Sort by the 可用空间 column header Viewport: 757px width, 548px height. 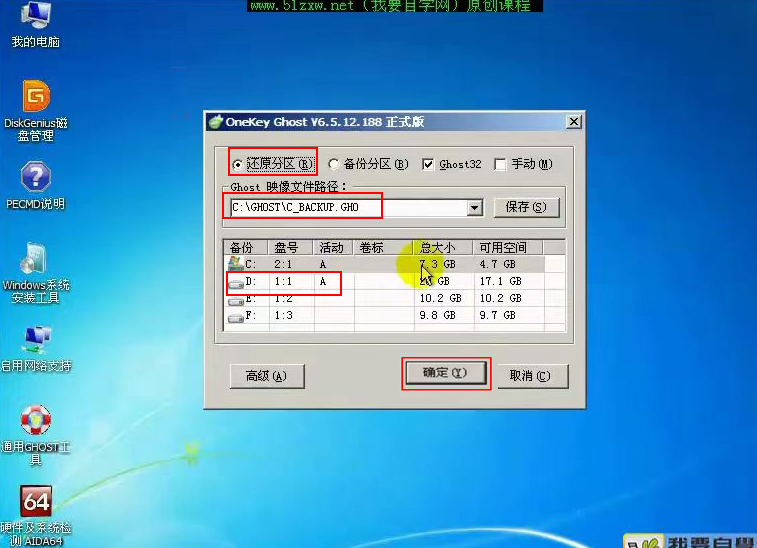click(507, 248)
